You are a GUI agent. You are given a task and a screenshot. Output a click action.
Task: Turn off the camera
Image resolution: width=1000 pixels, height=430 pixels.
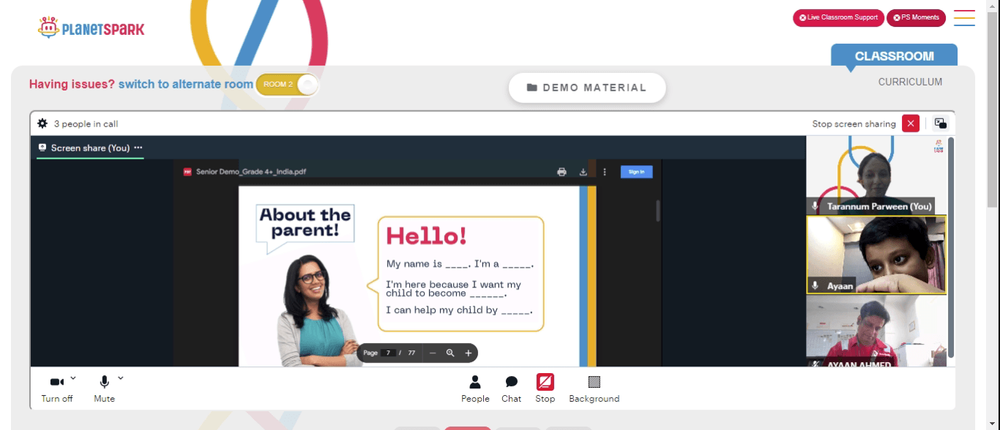(57, 389)
